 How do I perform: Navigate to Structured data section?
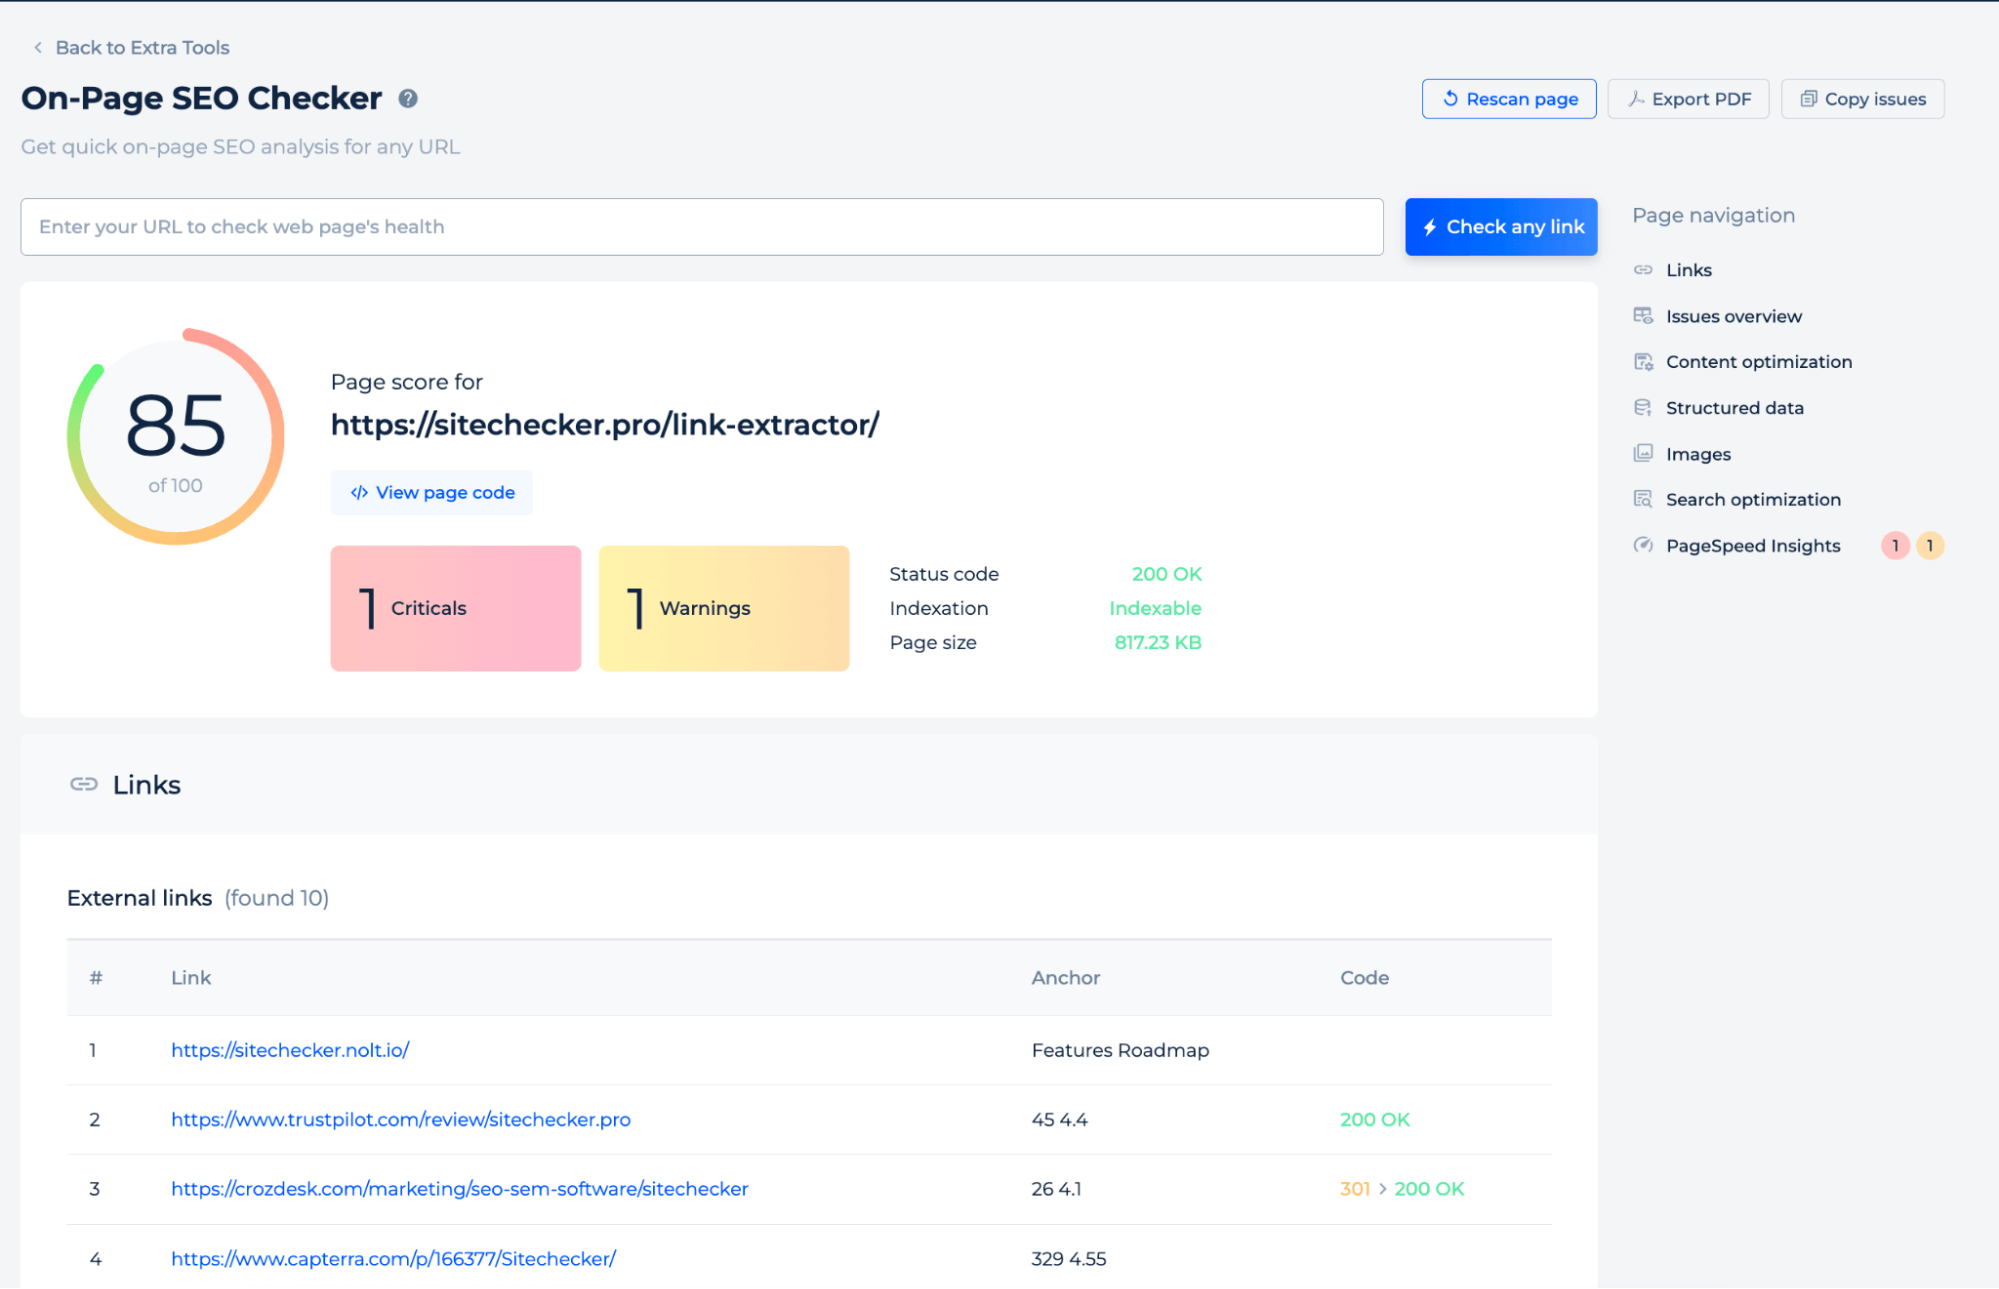(x=1735, y=408)
